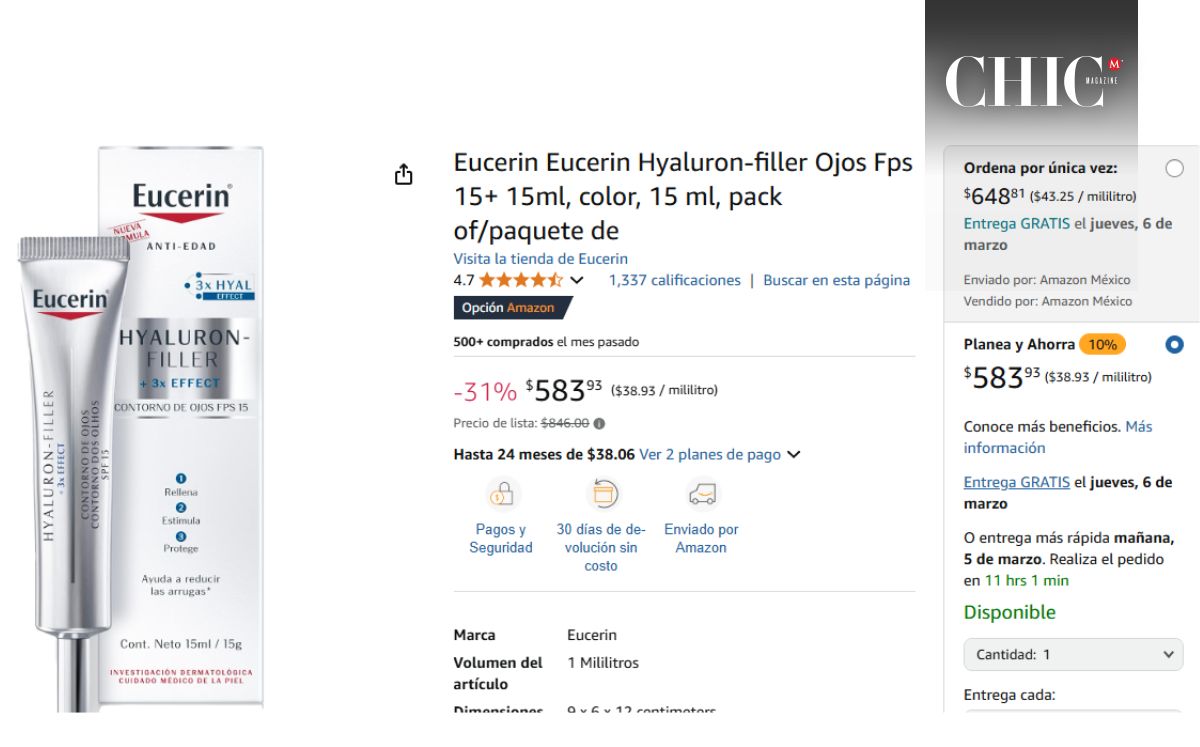The image size is (1200, 747).
Task: Click the list price info icon
Action: click(599, 424)
